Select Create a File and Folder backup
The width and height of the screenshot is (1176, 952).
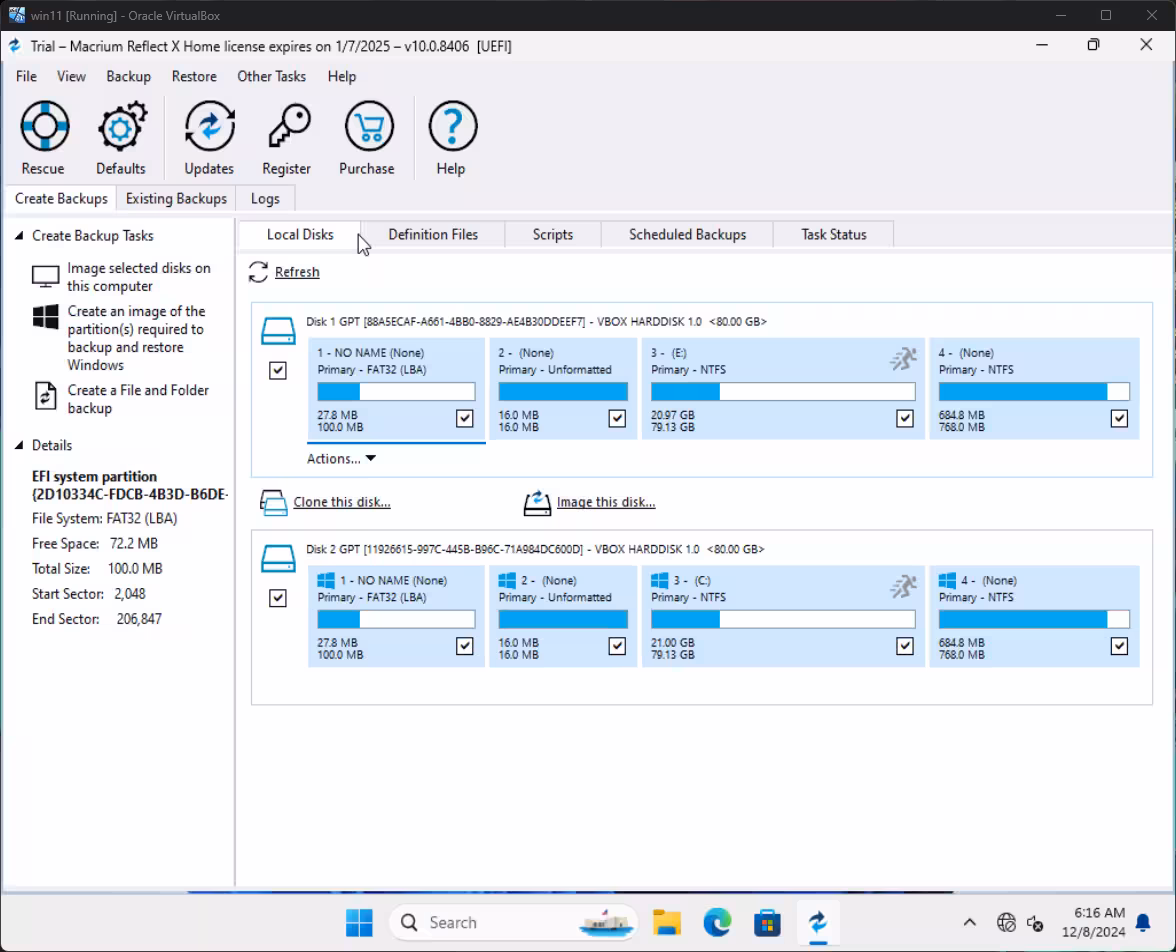pyautogui.click(x=138, y=399)
